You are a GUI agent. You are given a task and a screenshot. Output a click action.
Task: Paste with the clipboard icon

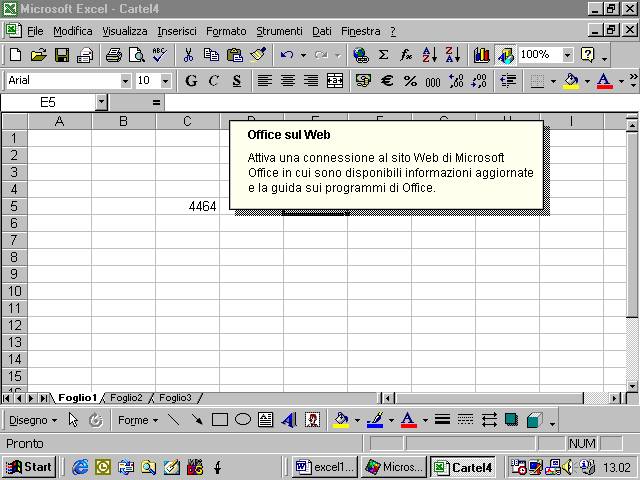(234, 55)
